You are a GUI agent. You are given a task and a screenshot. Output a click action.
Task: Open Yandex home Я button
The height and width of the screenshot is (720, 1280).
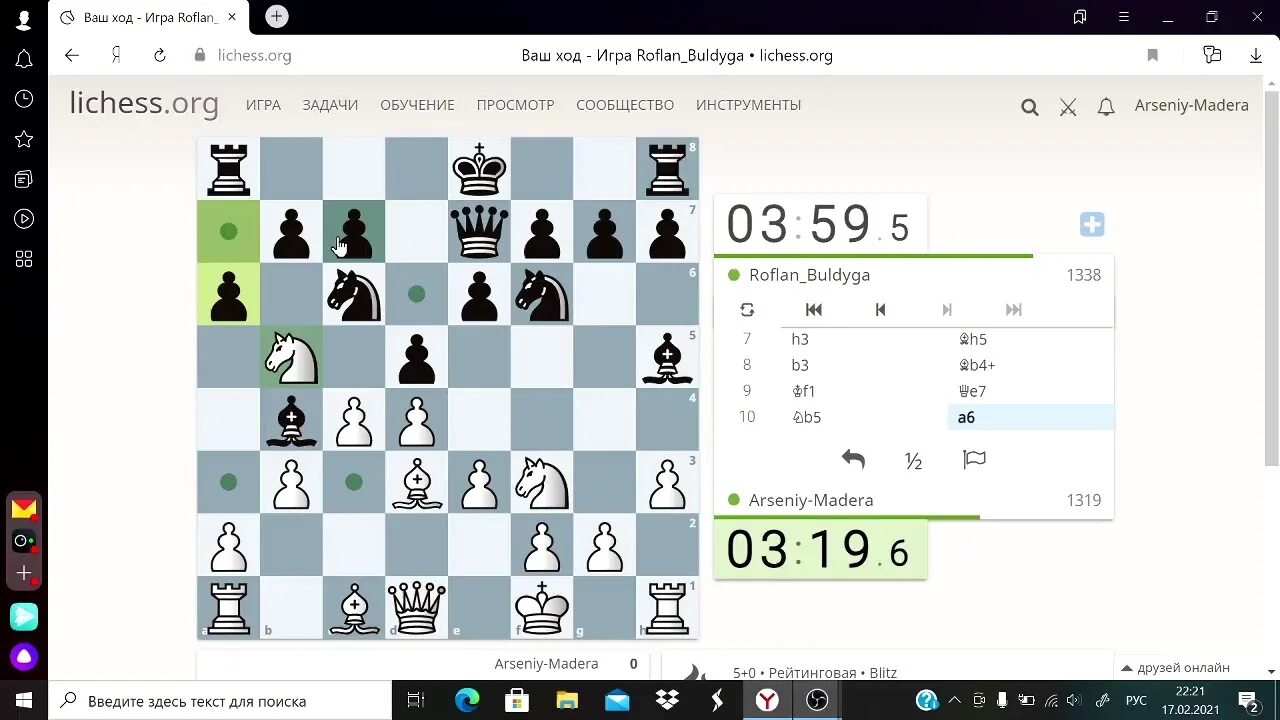(116, 55)
